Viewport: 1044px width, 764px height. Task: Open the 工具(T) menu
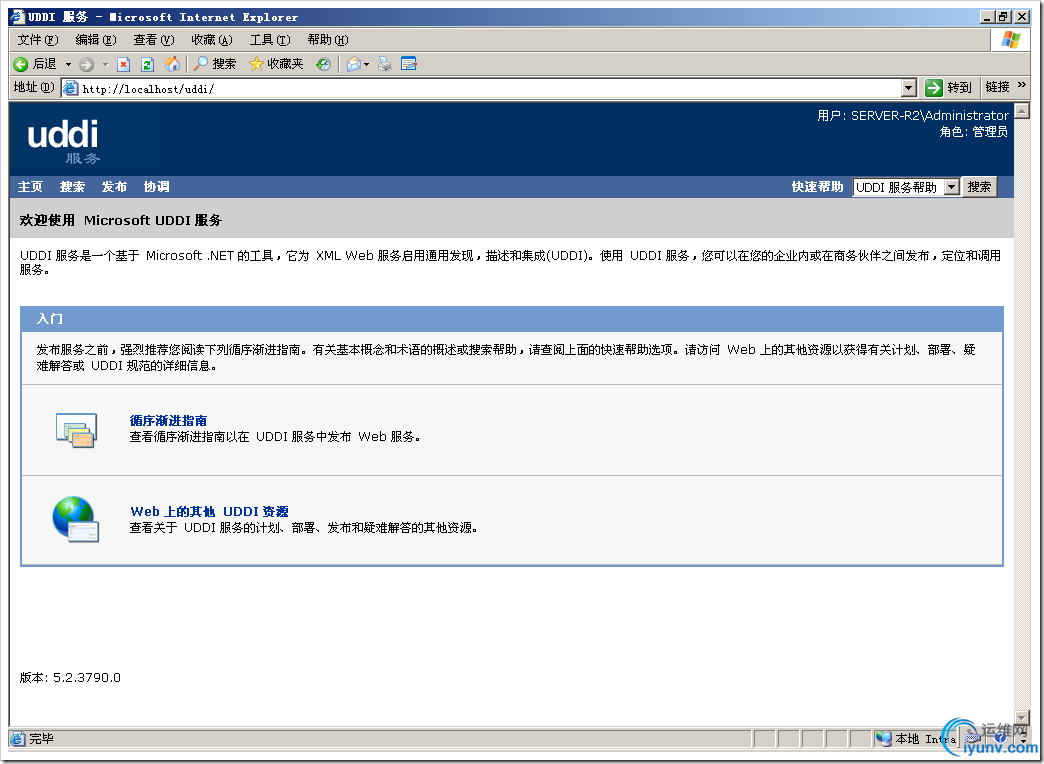(270, 40)
